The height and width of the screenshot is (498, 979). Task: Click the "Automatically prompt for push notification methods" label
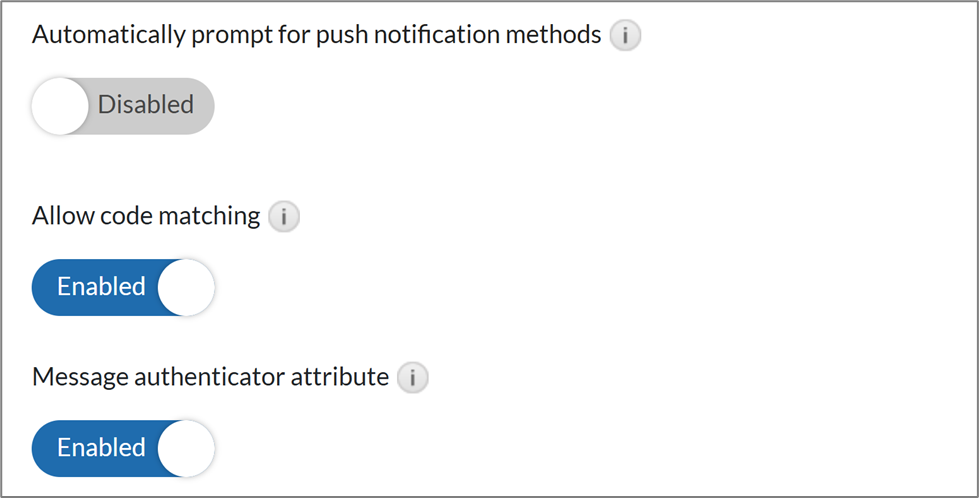(316, 36)
